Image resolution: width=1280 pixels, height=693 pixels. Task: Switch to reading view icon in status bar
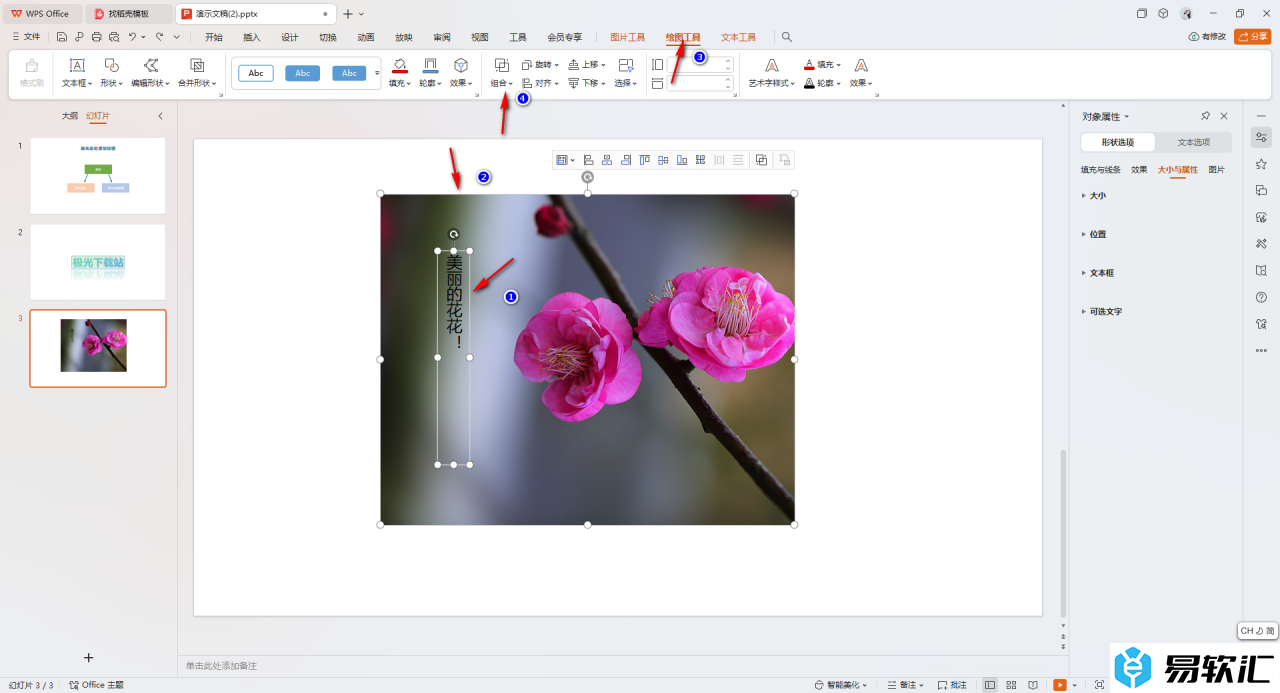coord(1033,685)
